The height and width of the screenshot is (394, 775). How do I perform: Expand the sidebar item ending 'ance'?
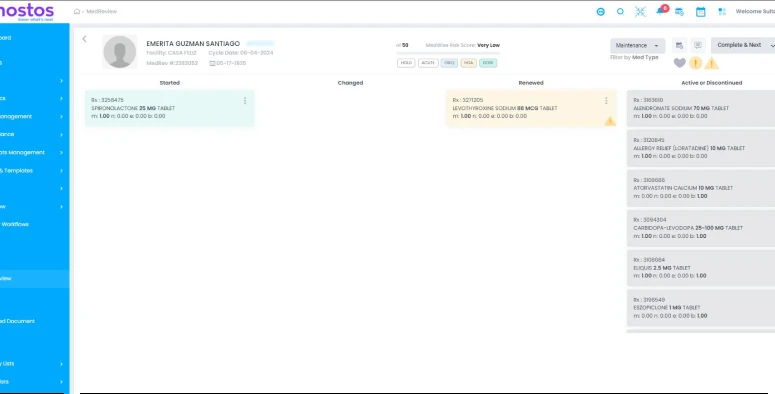[61, 134]
